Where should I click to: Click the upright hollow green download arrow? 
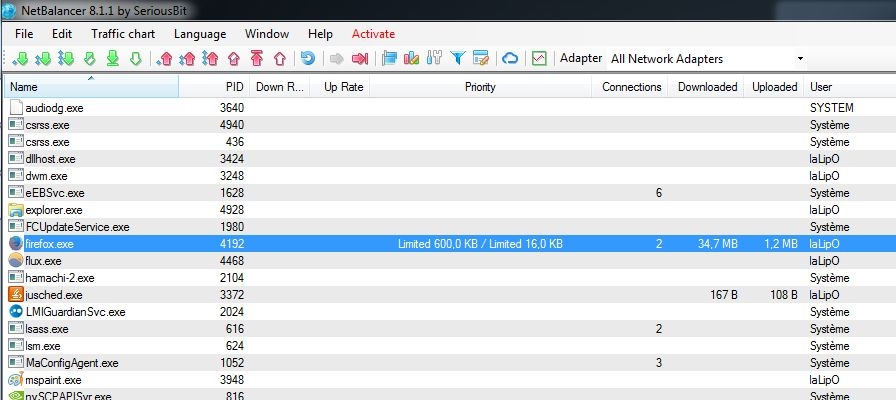click(135, 58)
